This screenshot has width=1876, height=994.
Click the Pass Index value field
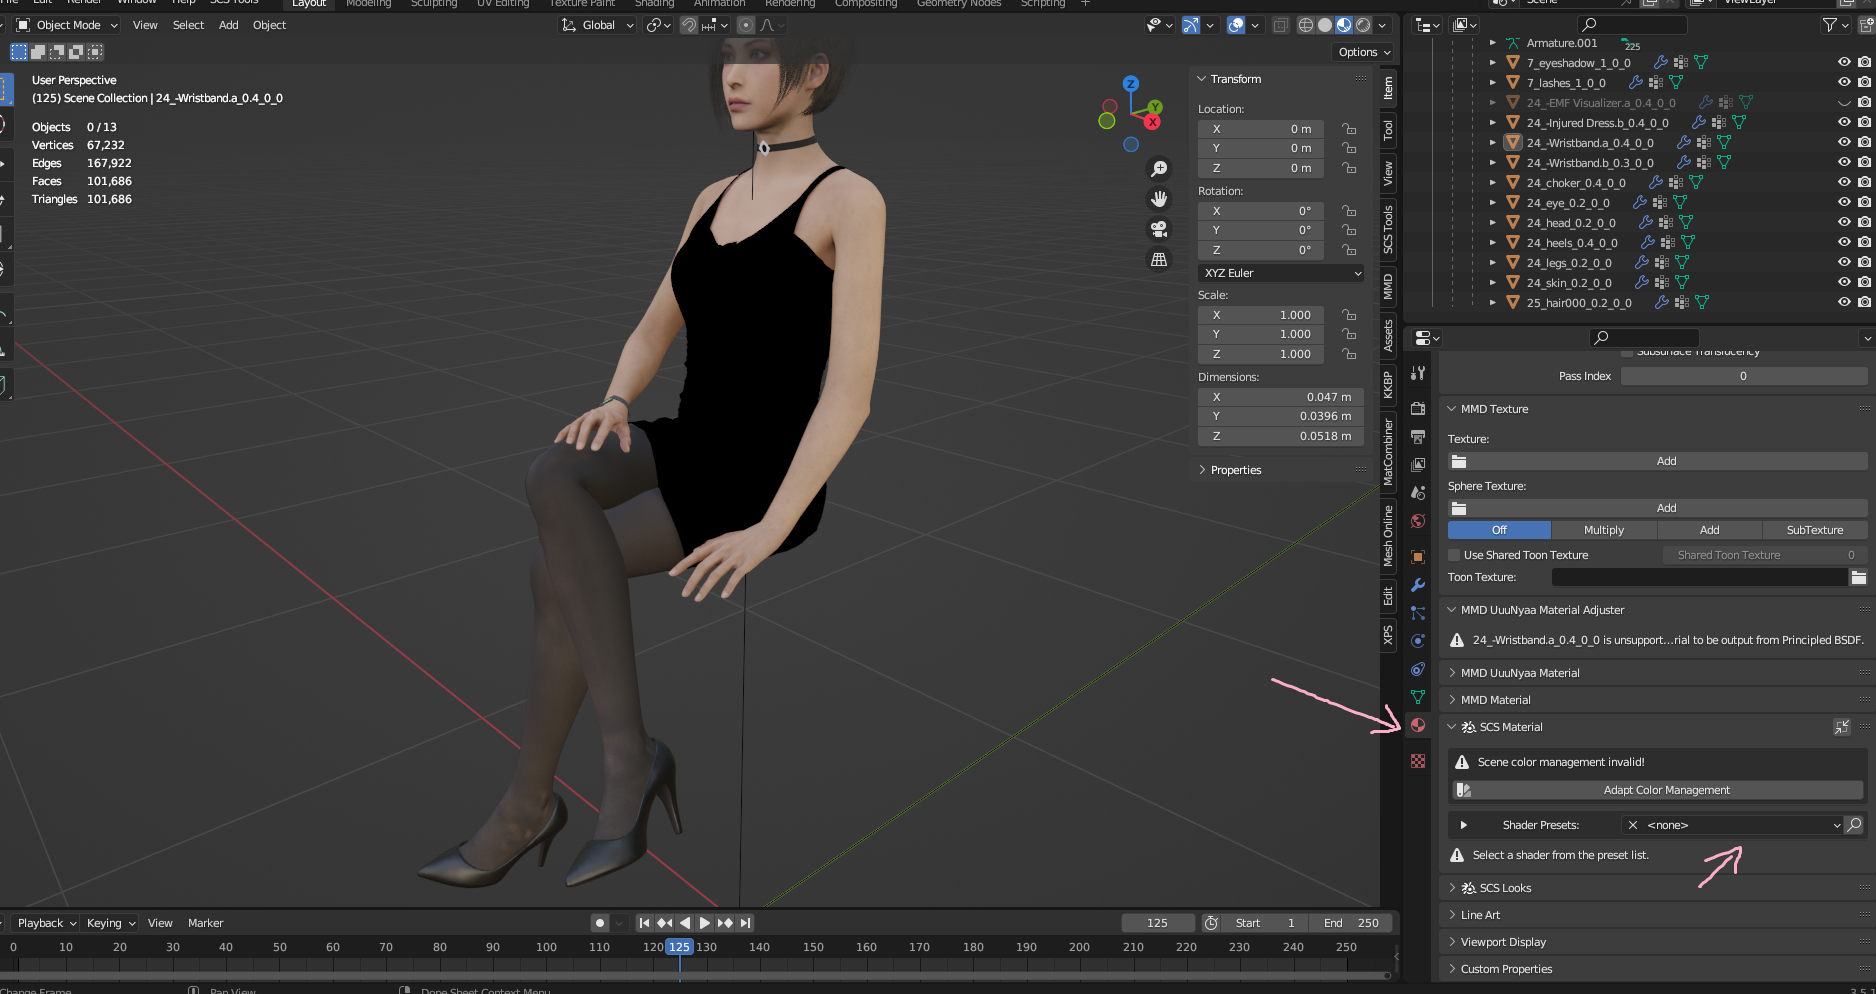[1742, 376]
